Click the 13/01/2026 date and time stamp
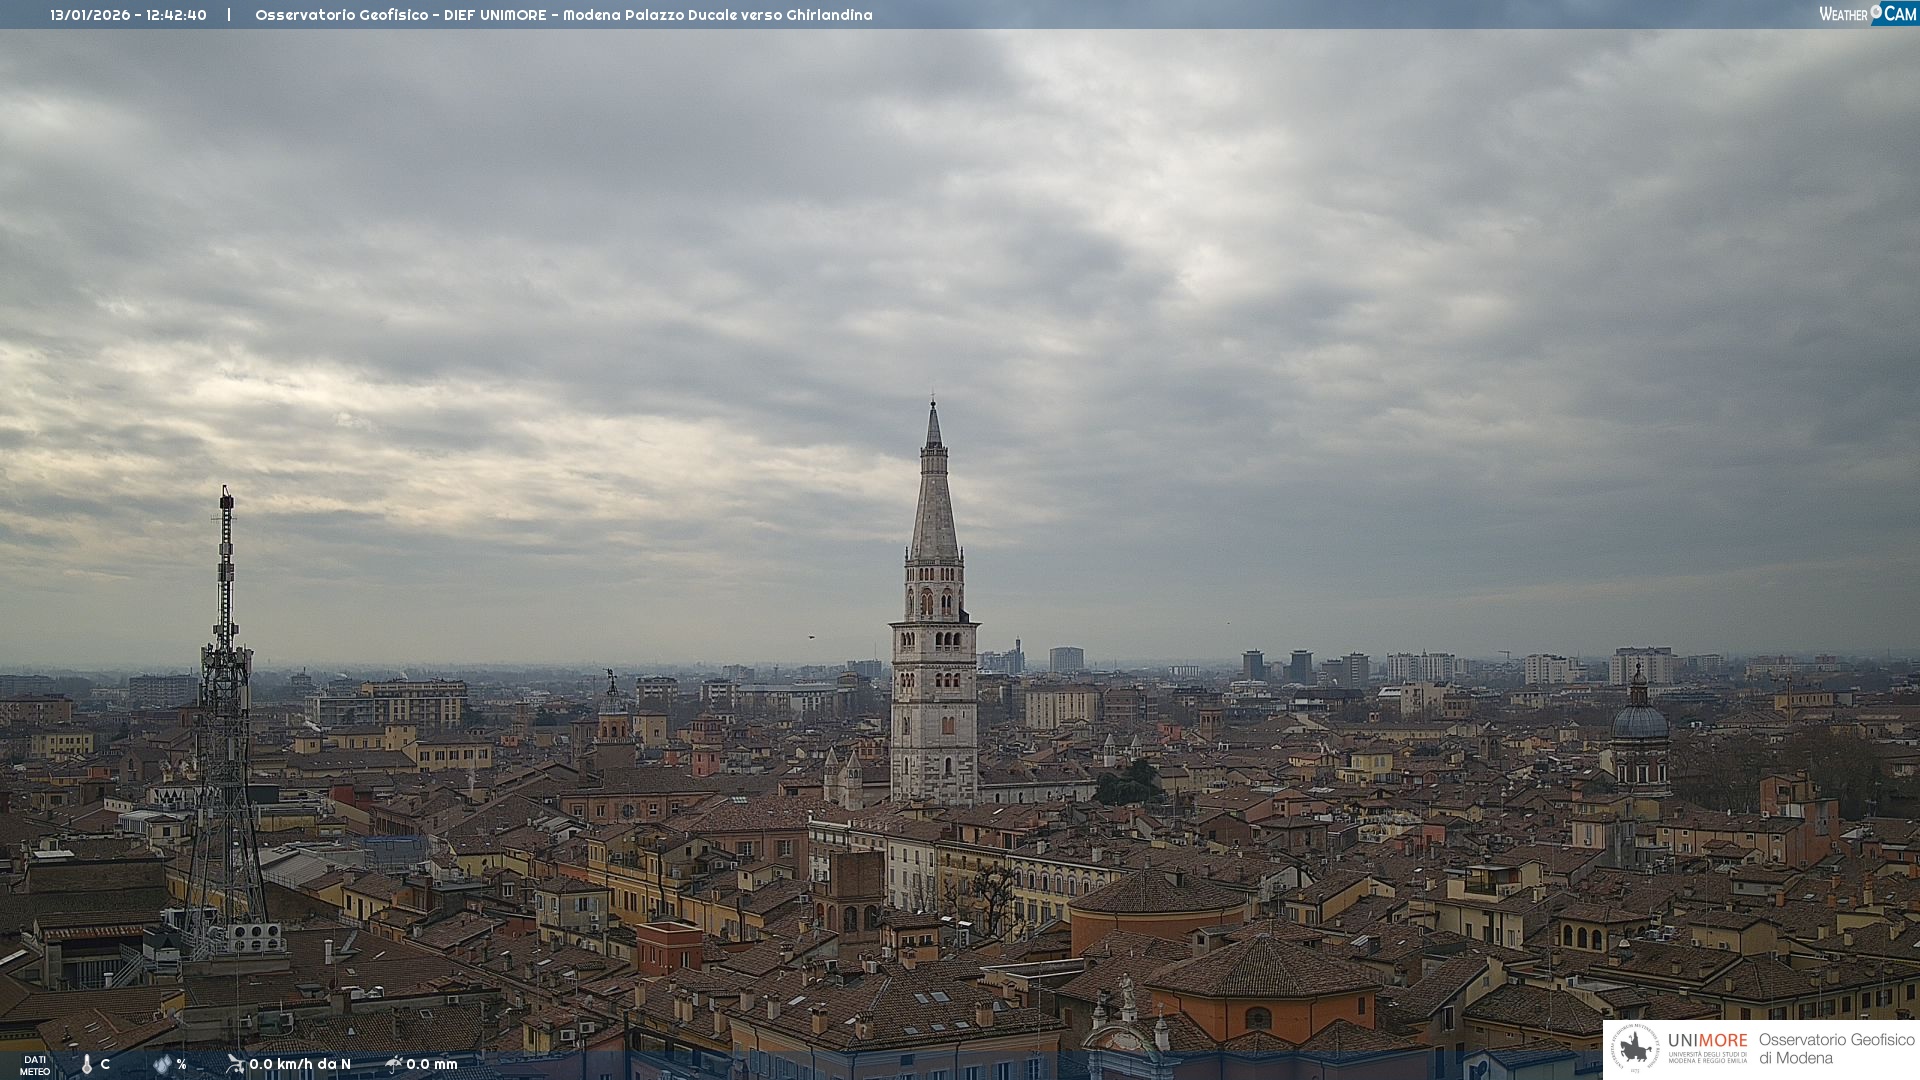Viewport: 1920px width, 1080px height. 128,15
